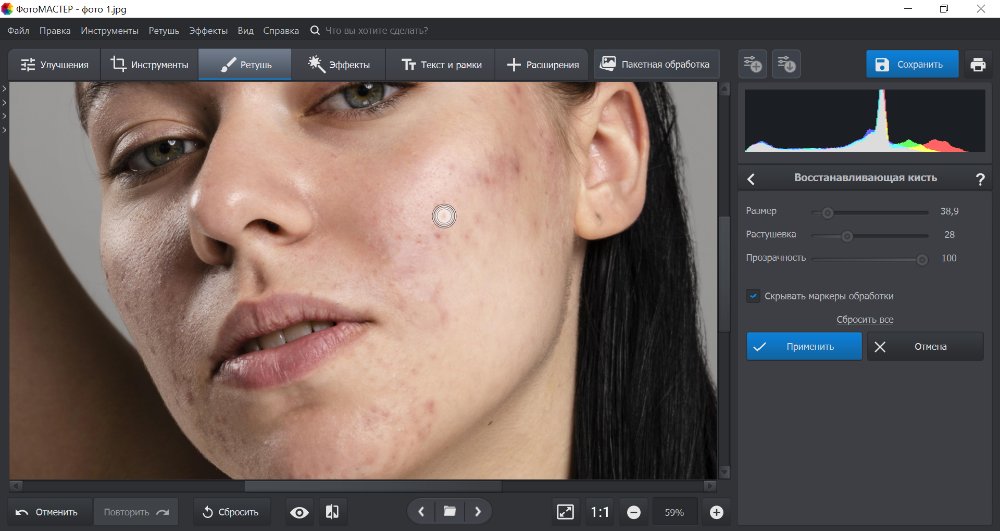Set zoom to 1:1 actual size

pos(599,512)
